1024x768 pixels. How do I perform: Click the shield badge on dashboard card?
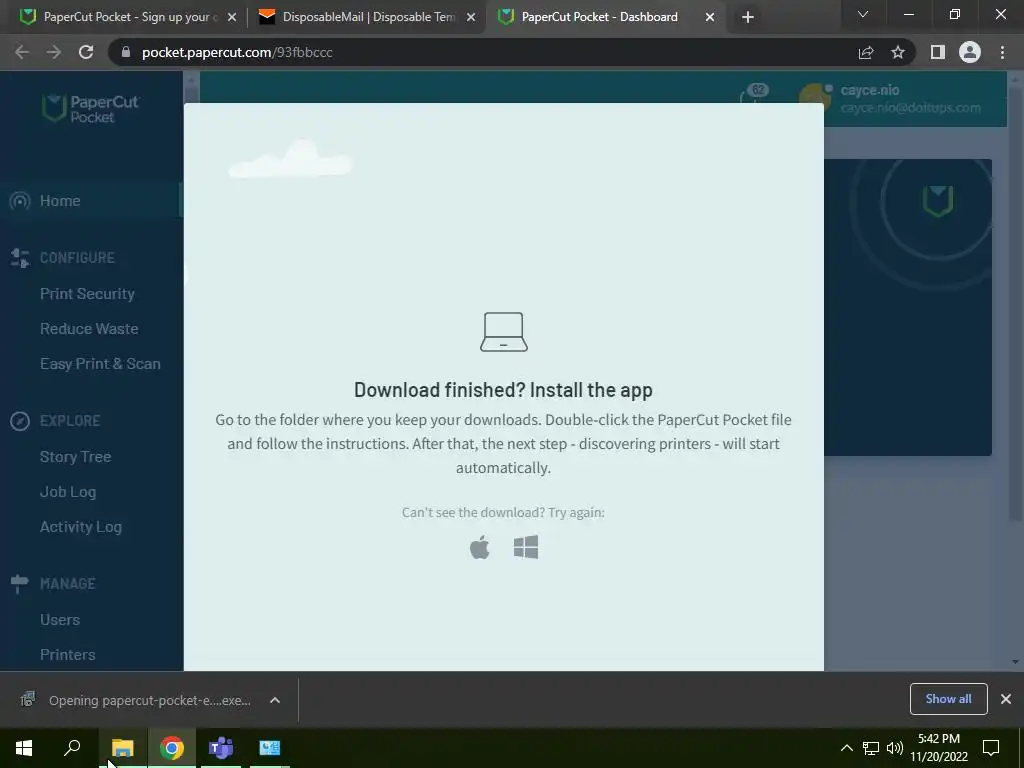pyautogui.click(x=937, y=200)
